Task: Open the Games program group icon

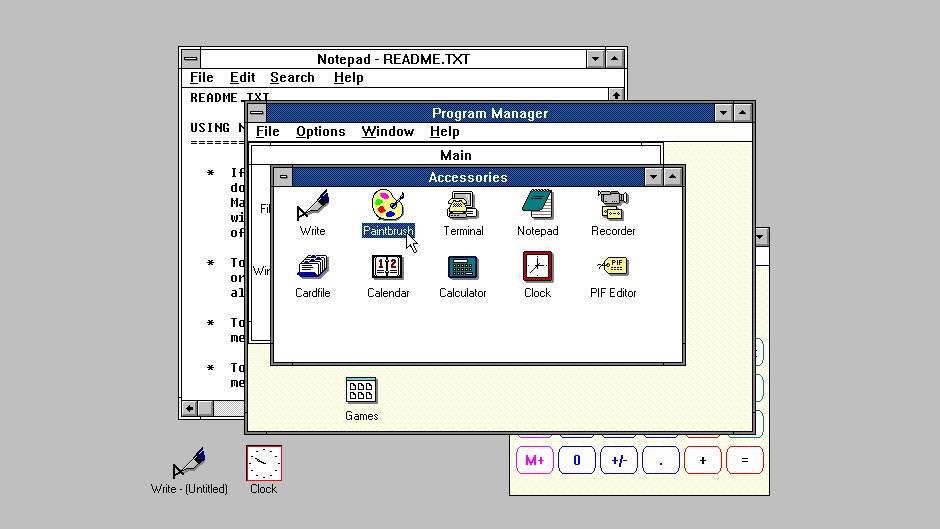Action: click(x=361, y=391)
